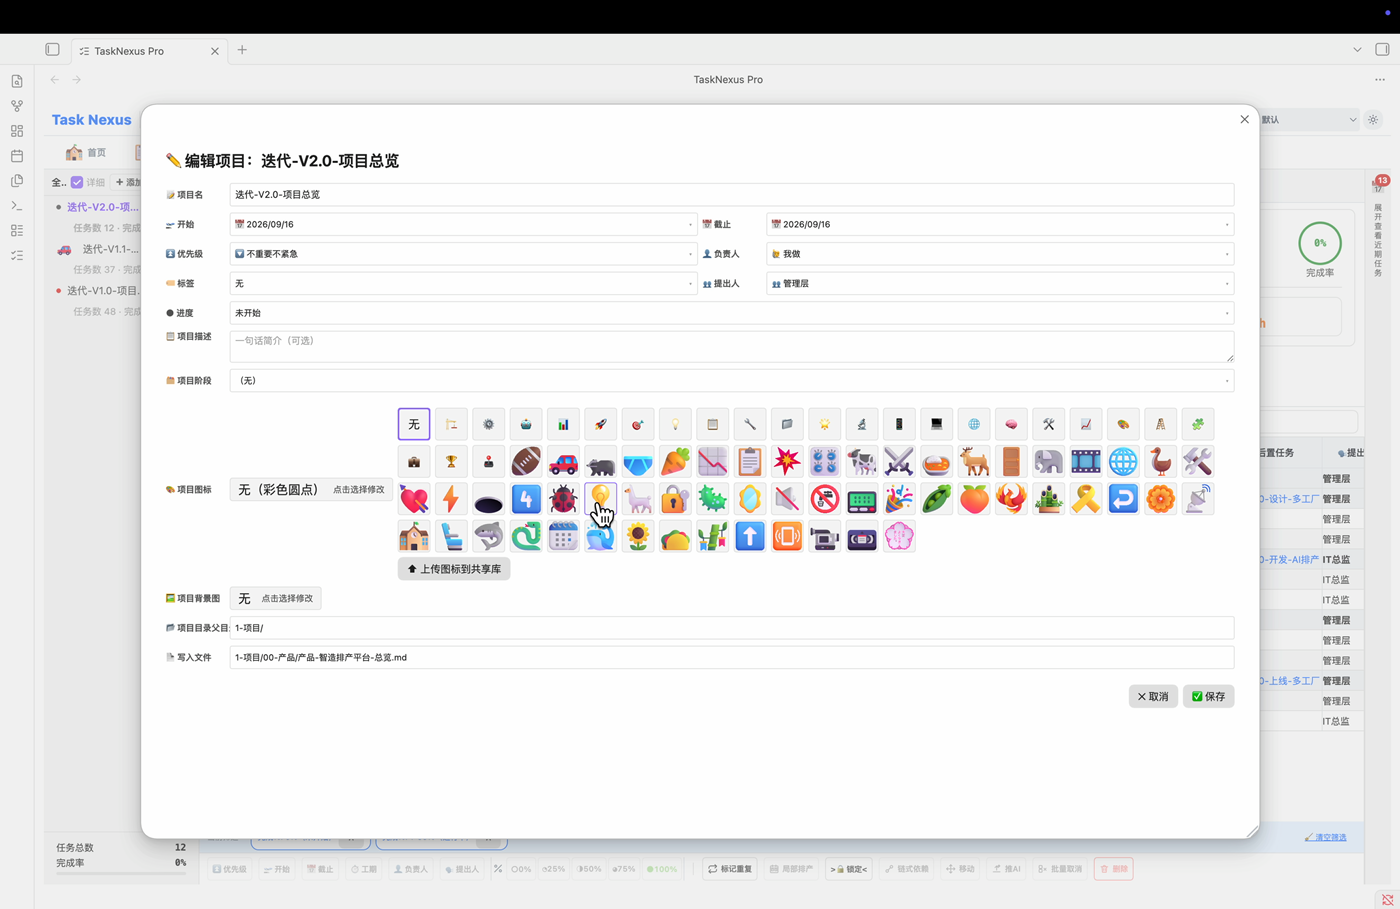1400x909 pixels.
Task: Pick the shark project icon
Action: tap(489, 537)
